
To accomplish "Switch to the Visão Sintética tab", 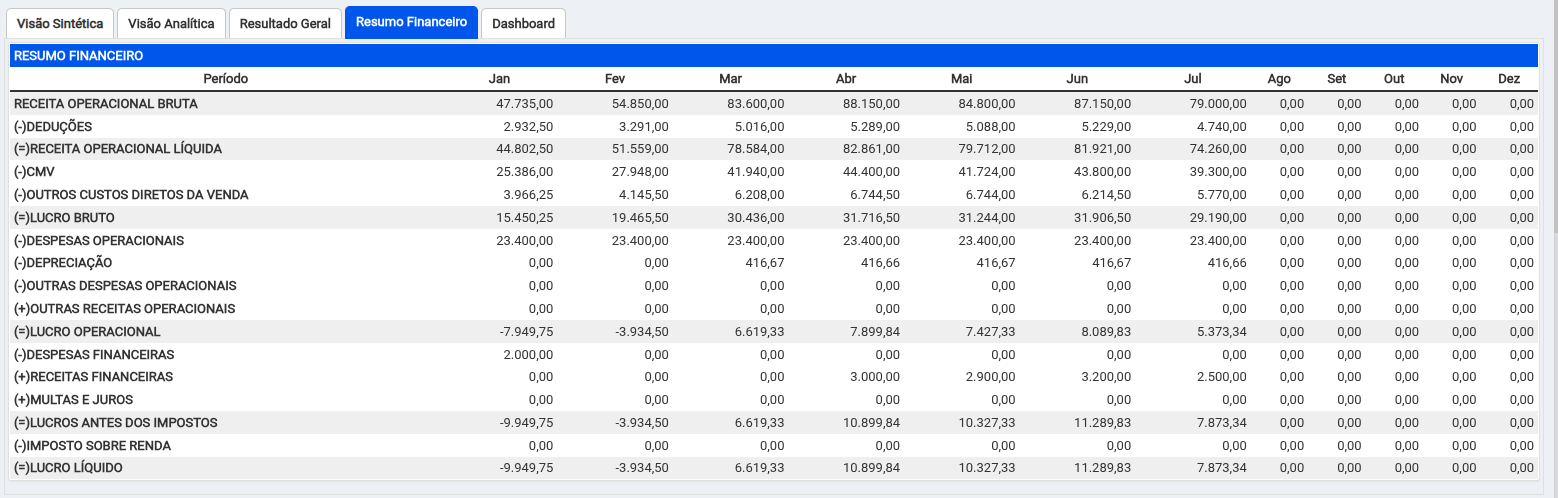I will coord(60,24).
